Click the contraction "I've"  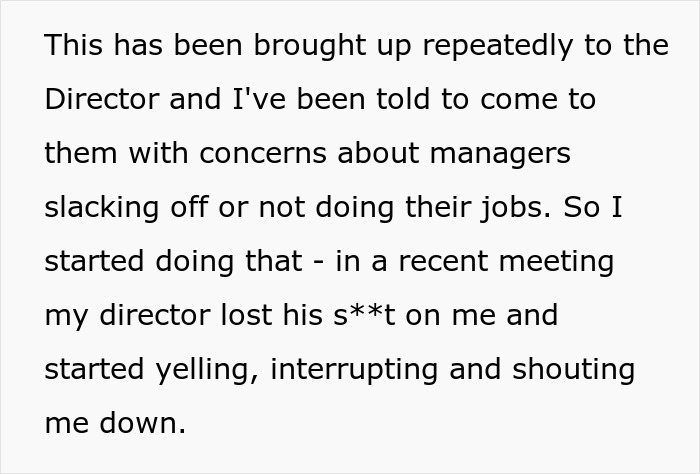(x=259, y=99)
